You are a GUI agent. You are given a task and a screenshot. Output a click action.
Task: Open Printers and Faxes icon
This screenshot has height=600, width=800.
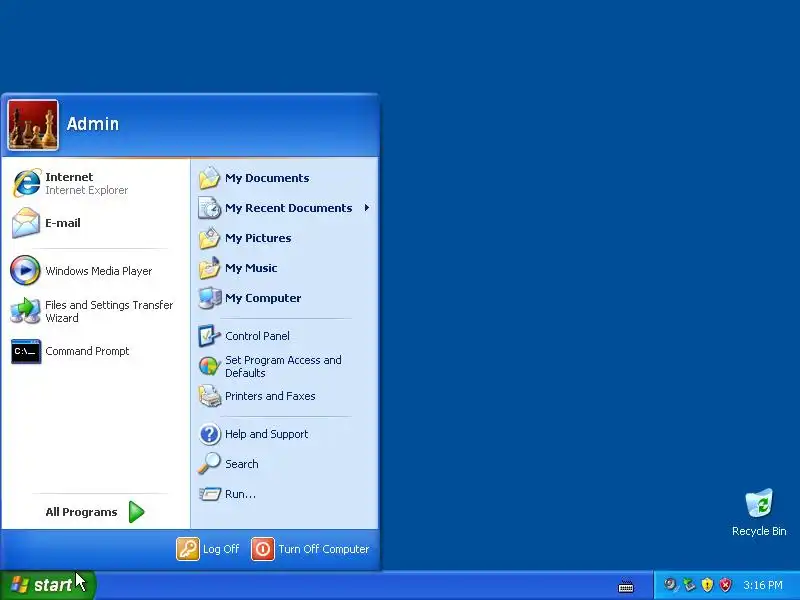coord(210,396)
